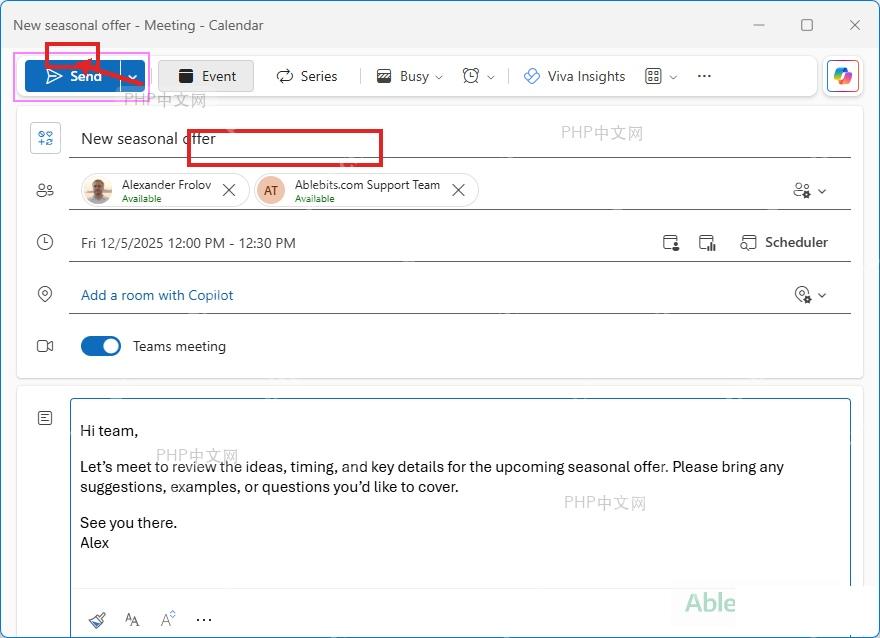Make the meeting a recurring Series
Screen dimensions: 880x638
[x=307, y=76]
